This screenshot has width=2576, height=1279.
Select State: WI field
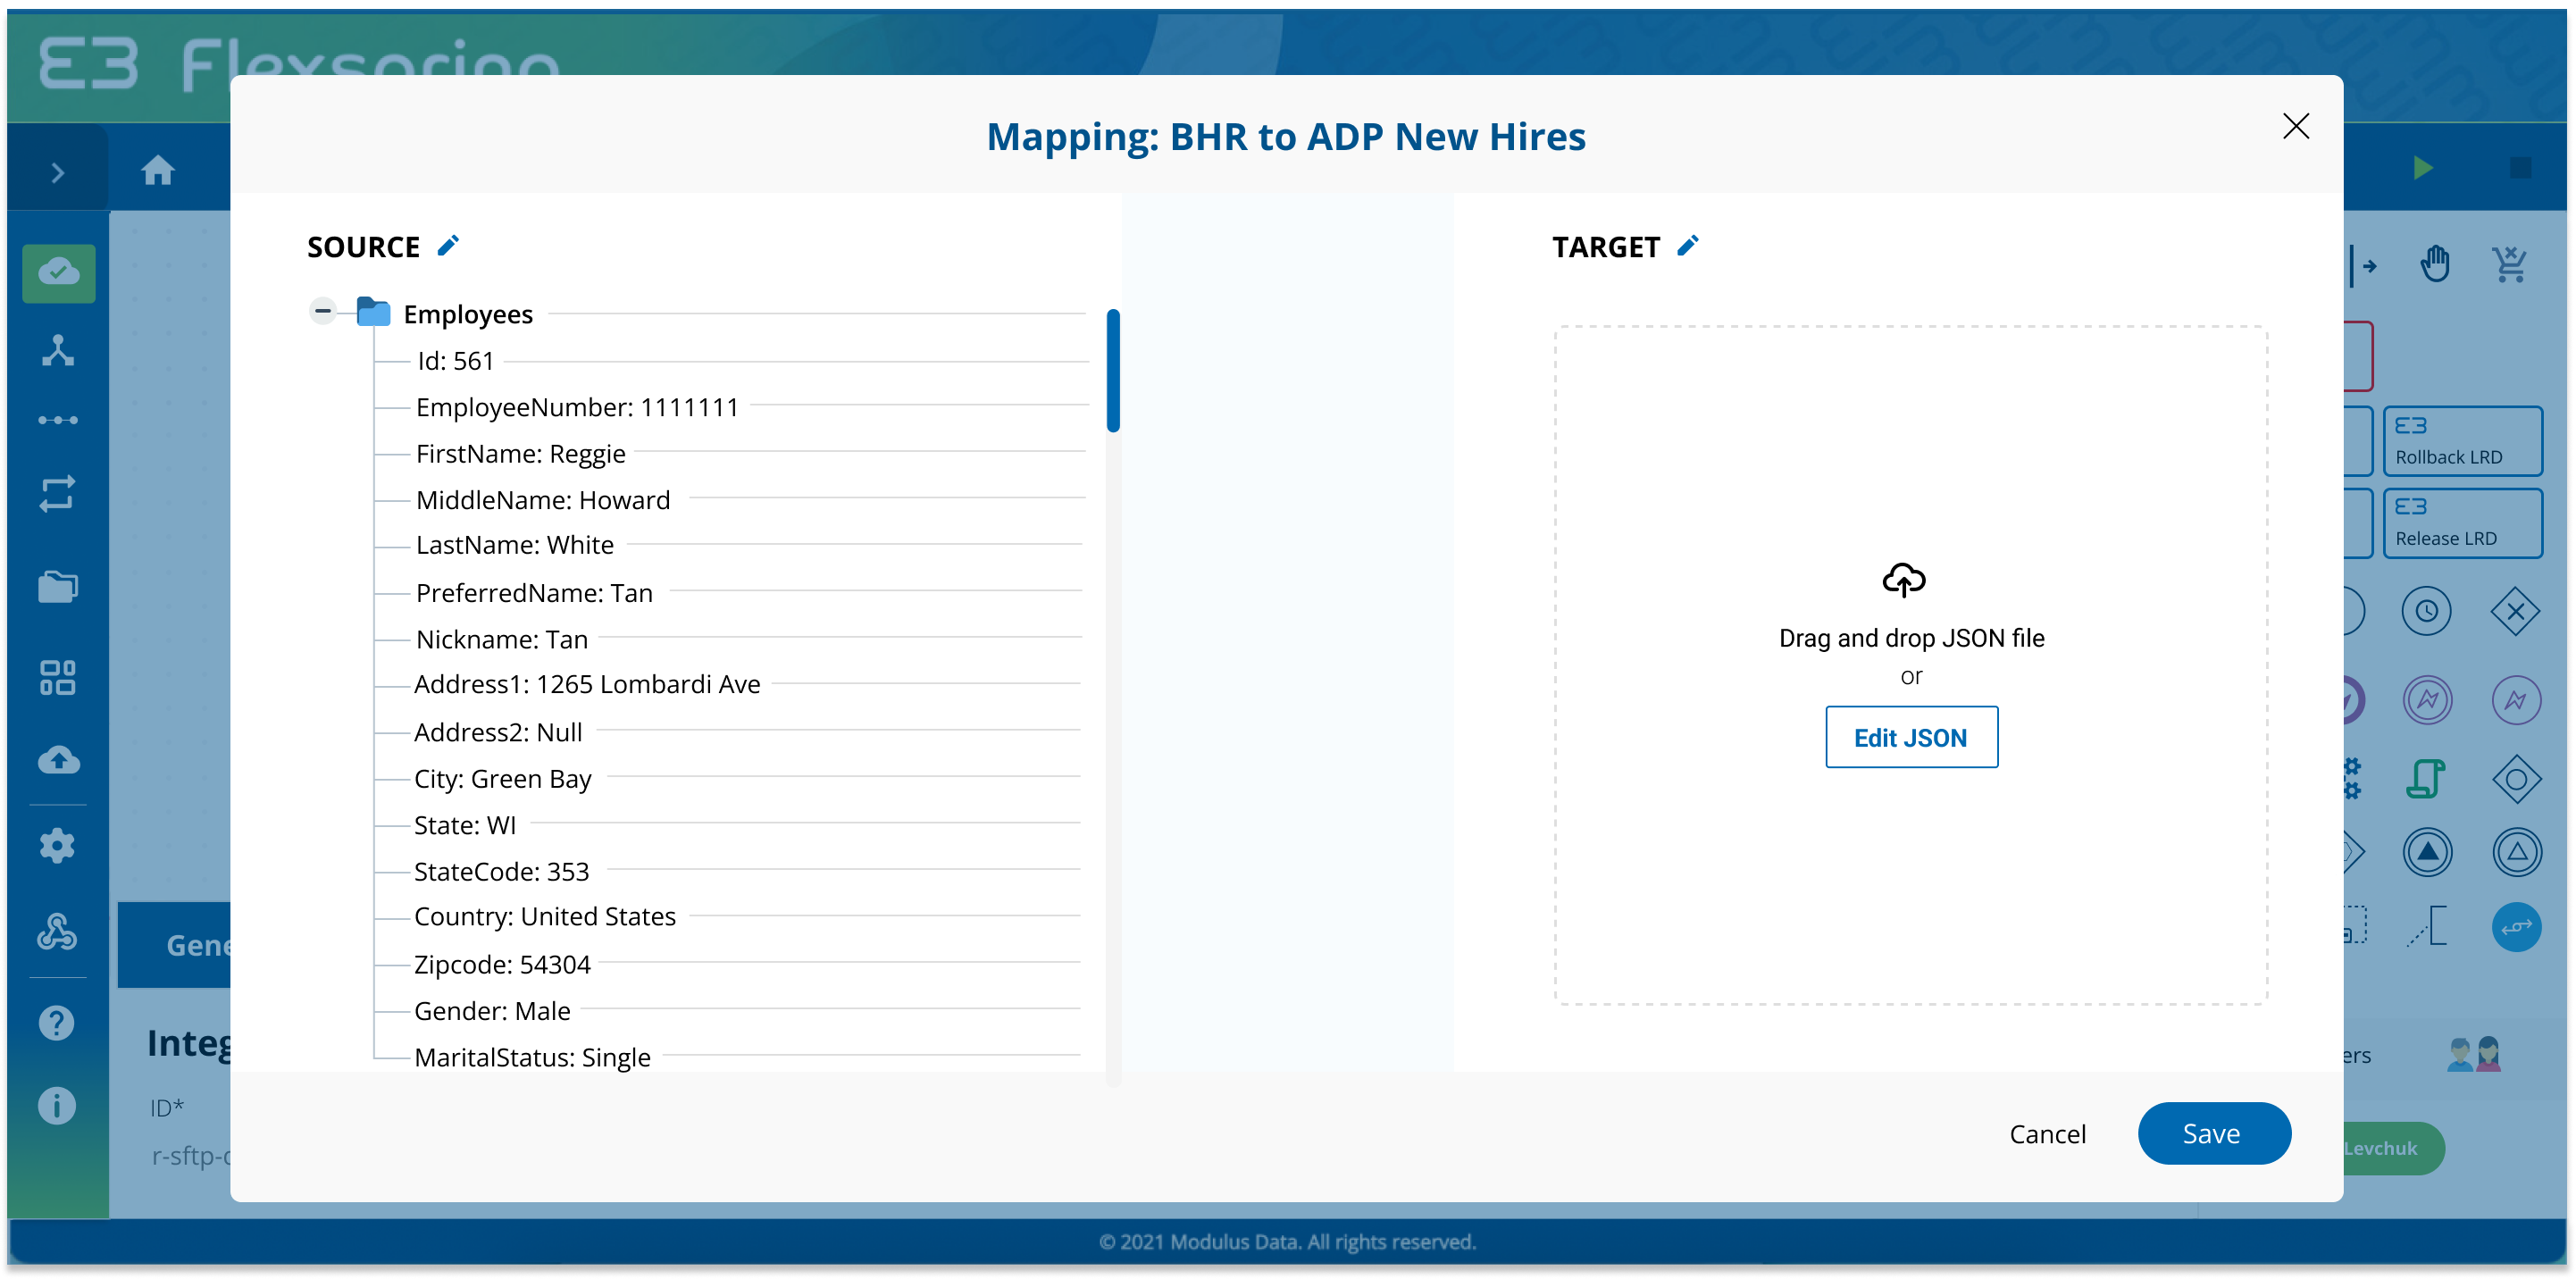pos(465,825)
